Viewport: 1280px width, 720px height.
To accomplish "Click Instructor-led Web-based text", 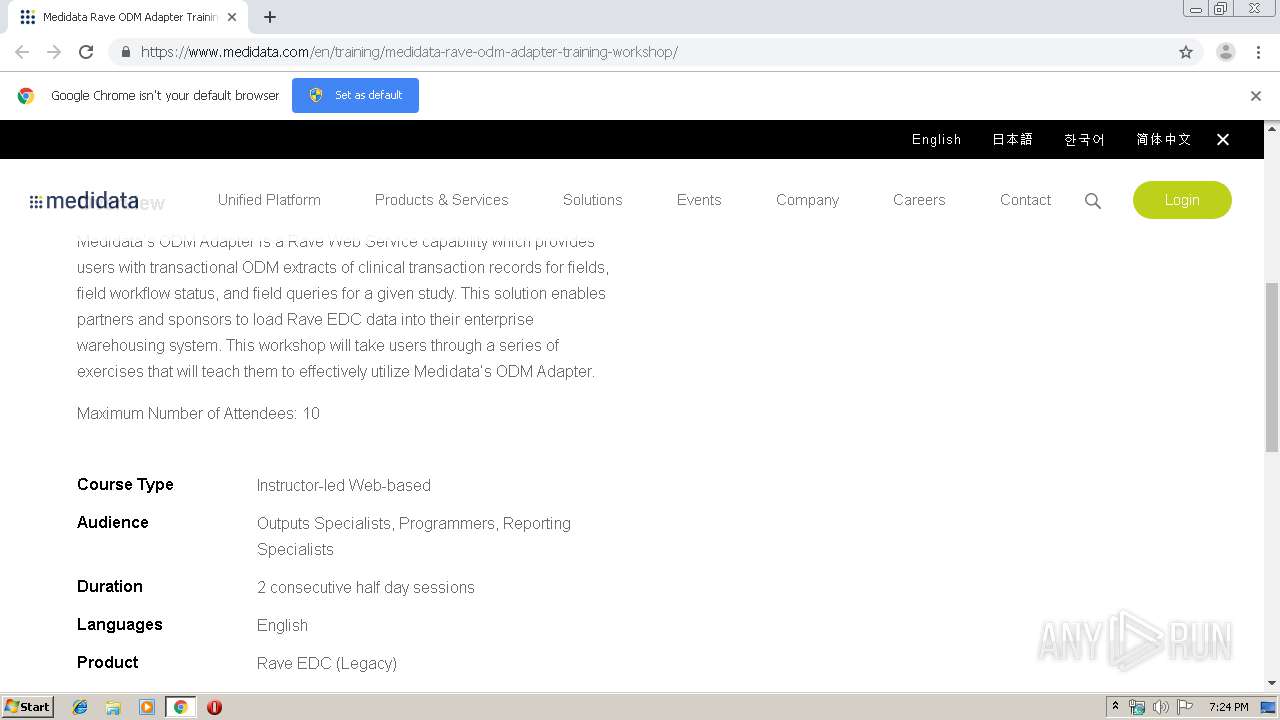I will point(344,485).
